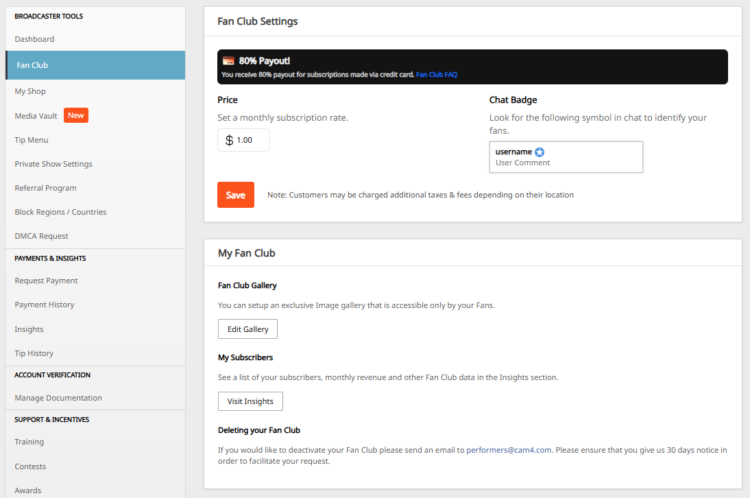This screenshot has height=498, width=750.
Task: Click the credit card payout icon
Action: coord(229,61)
